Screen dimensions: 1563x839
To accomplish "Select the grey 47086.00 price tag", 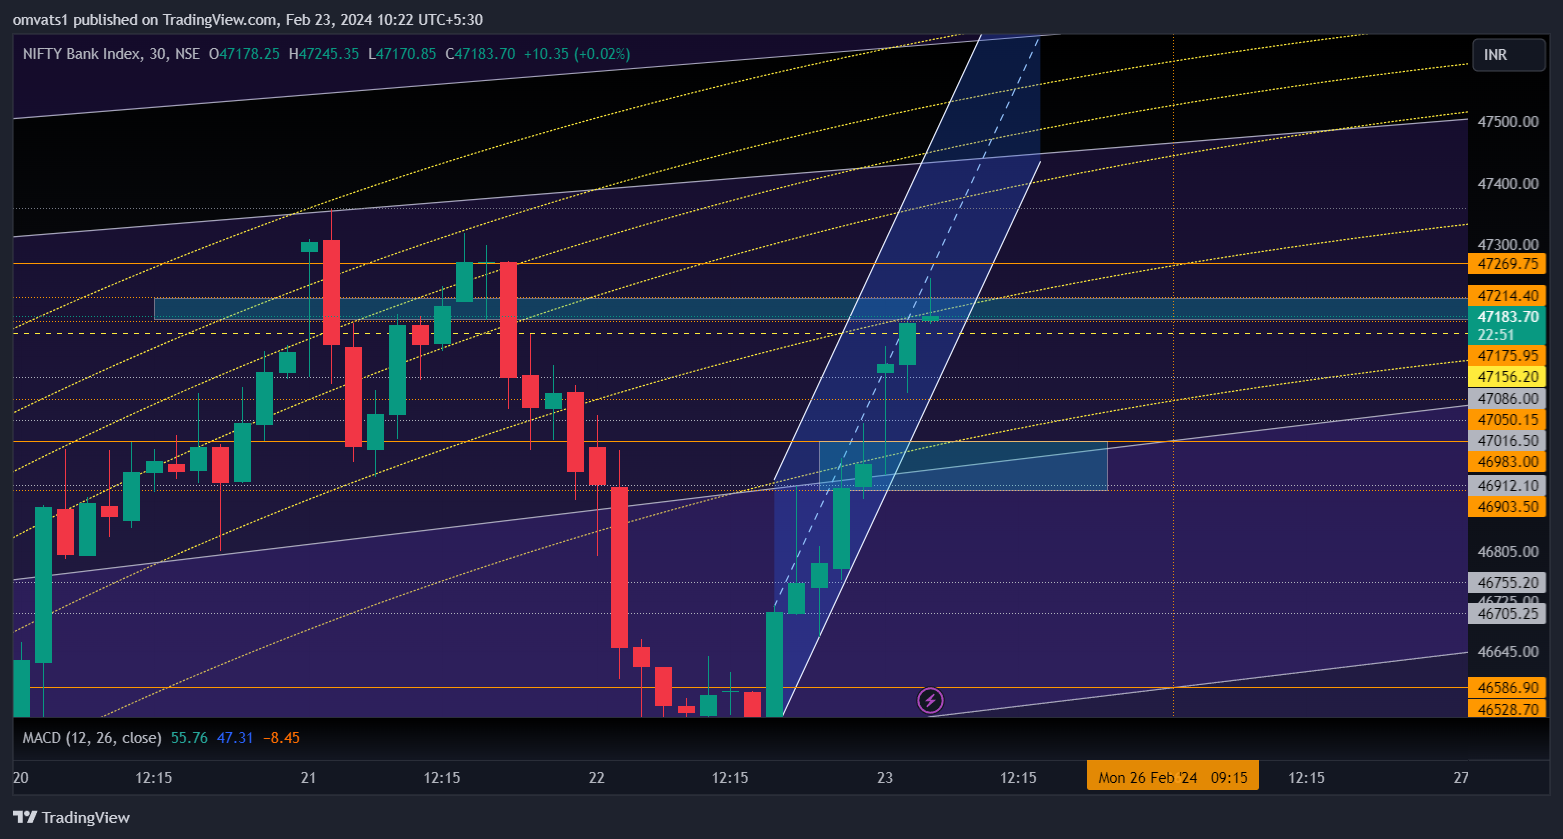I will pyautogui.click(x=1507, y=398).
